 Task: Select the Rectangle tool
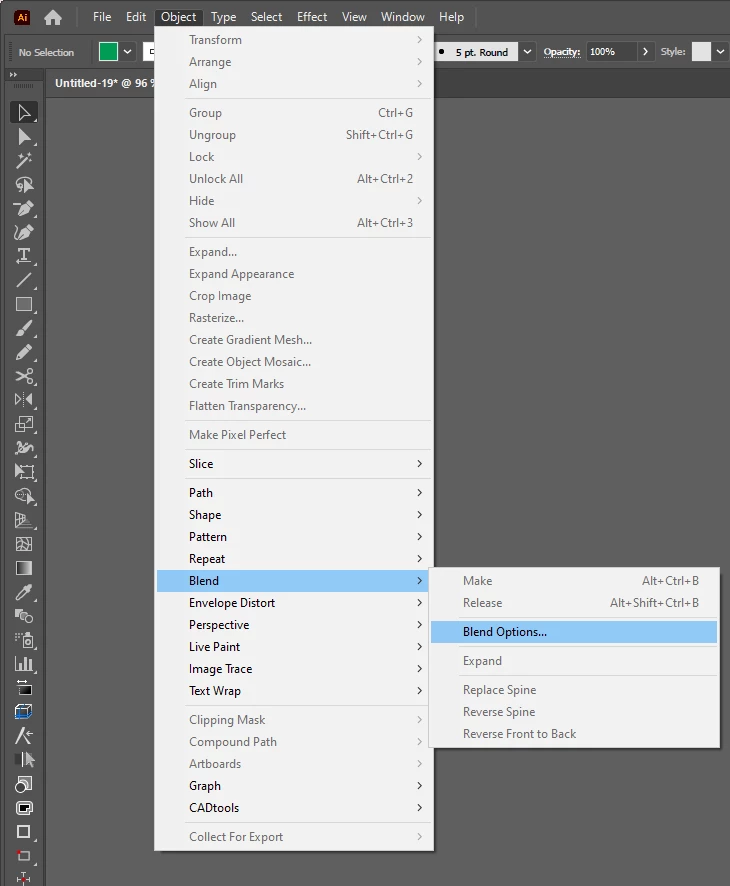24,304
